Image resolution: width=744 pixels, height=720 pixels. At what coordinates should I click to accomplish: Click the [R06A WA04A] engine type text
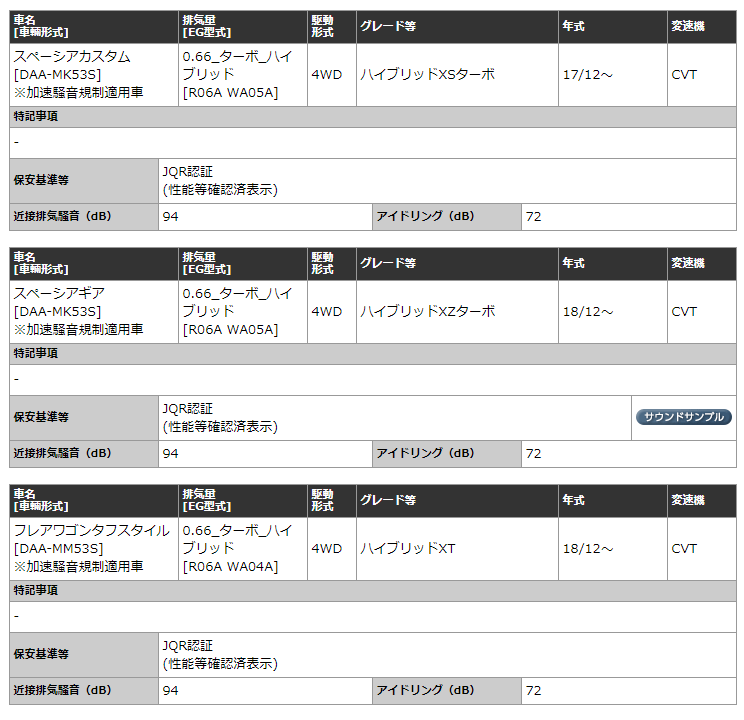pyautogui.click(x=230, y=567)
